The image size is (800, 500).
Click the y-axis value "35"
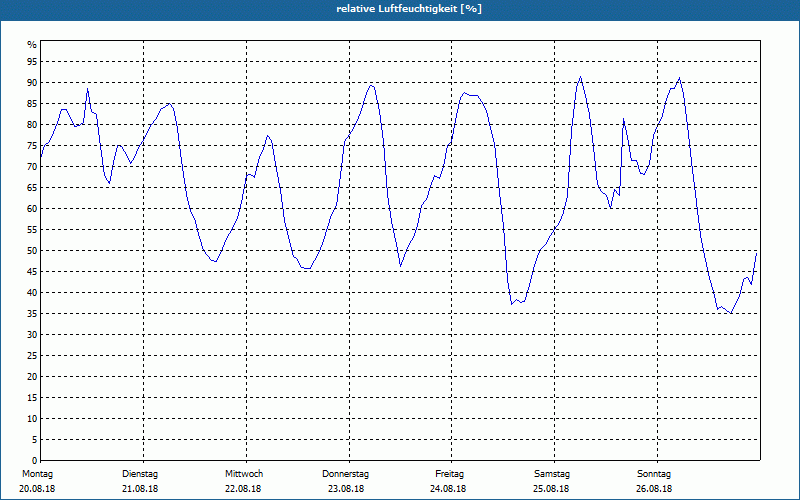point(32,314)
